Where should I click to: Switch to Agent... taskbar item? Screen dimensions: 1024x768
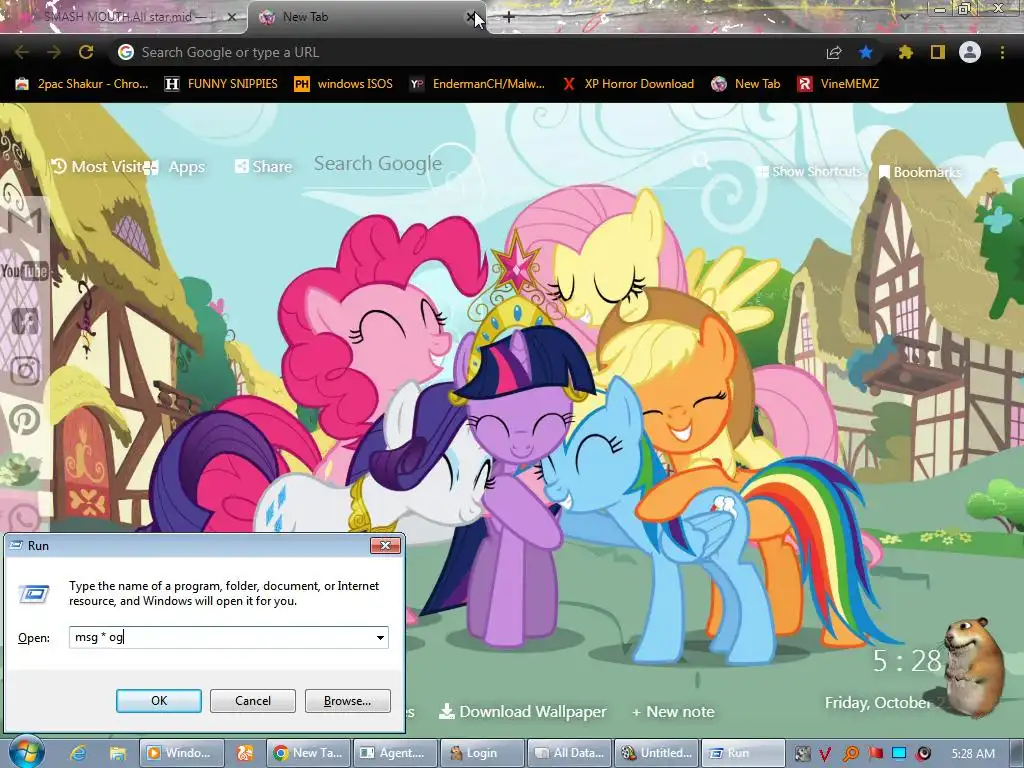pyautogui.click(x=395, y=753)
